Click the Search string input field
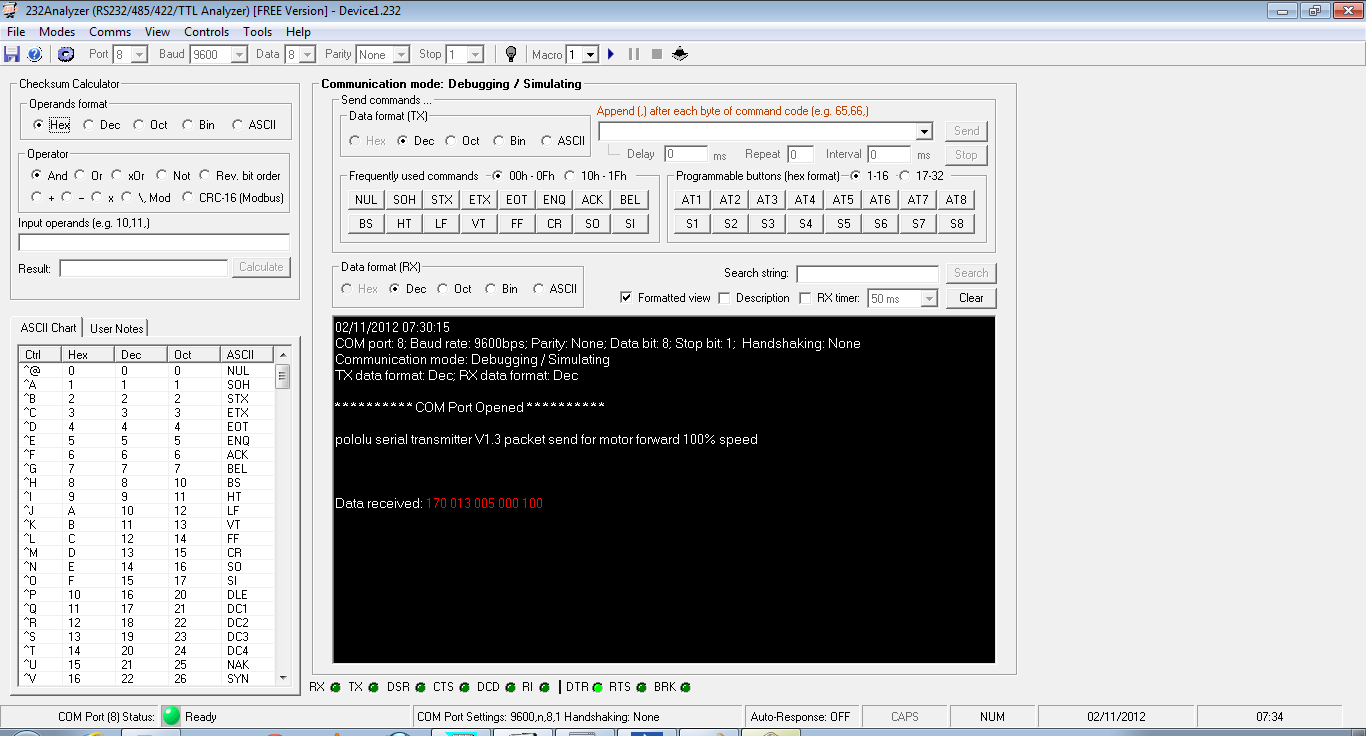 coord(867,273)
